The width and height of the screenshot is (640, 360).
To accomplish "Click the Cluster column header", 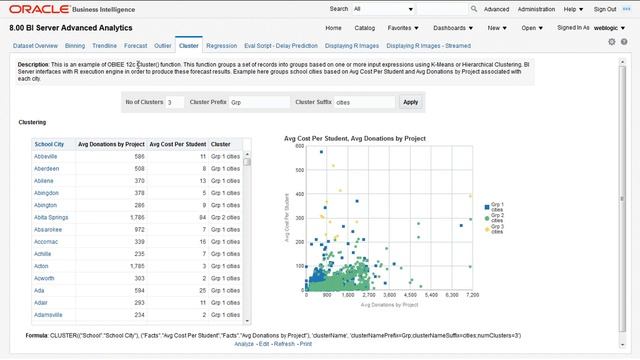I will click(x=220, y=144).
